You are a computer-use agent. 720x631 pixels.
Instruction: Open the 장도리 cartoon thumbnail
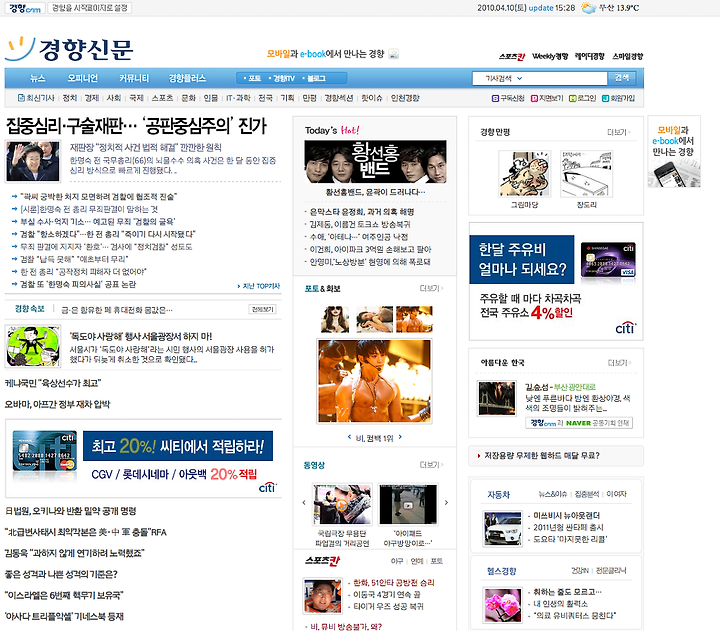tap(586, 174)
